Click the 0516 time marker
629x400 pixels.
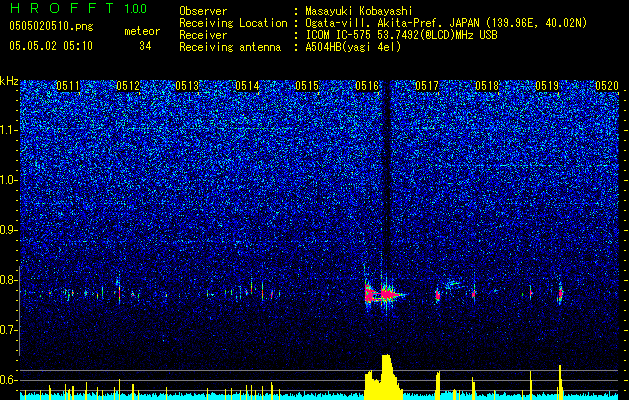coord(367,86)
